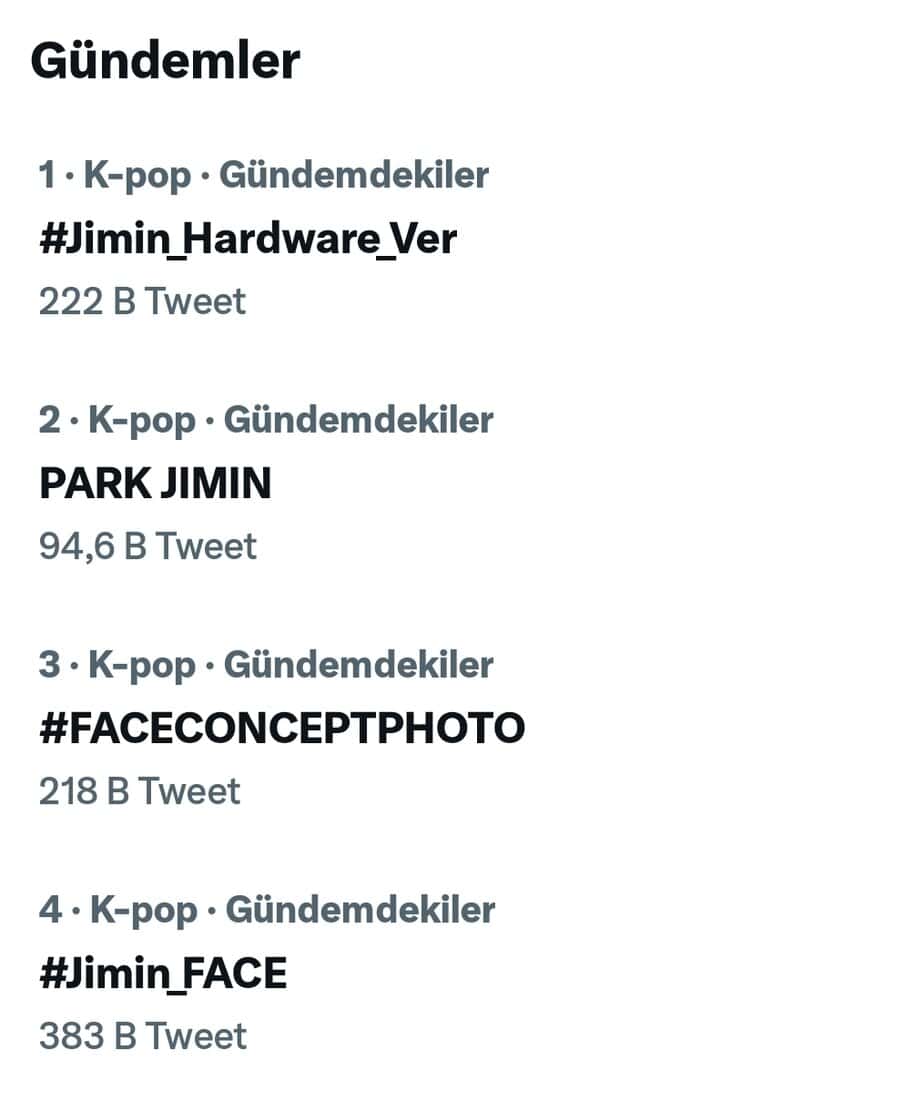Click rank number 4 of the last trend

(x=51, y=910)
